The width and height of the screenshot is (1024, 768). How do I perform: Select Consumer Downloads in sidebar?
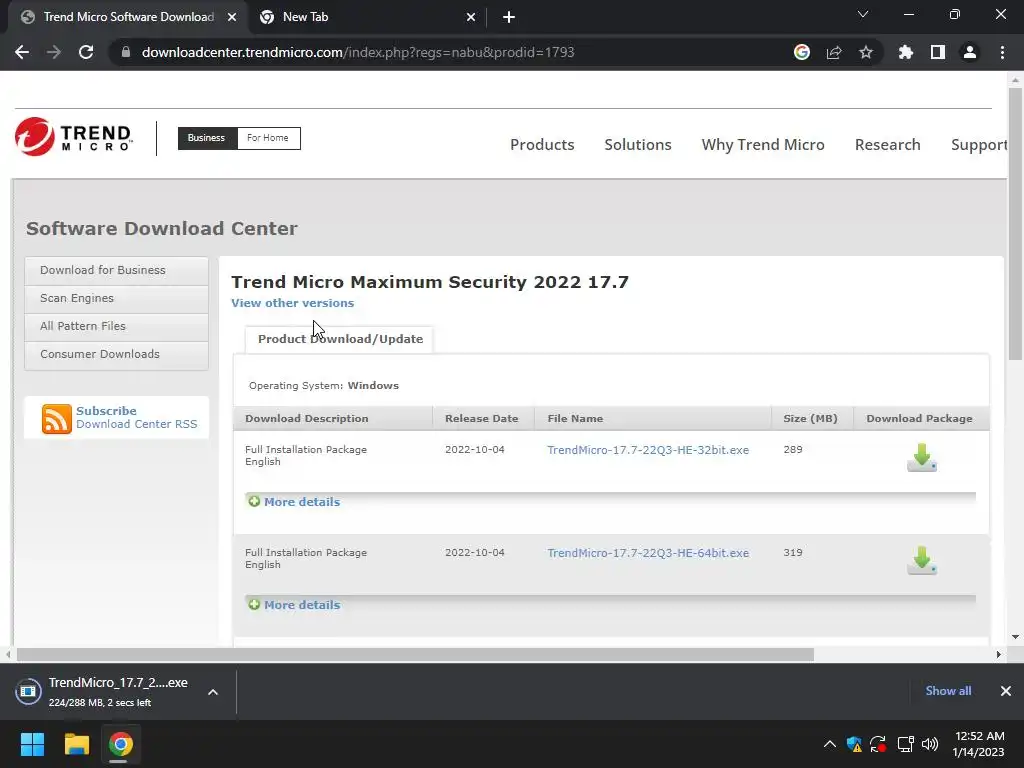tap(116, 355)
